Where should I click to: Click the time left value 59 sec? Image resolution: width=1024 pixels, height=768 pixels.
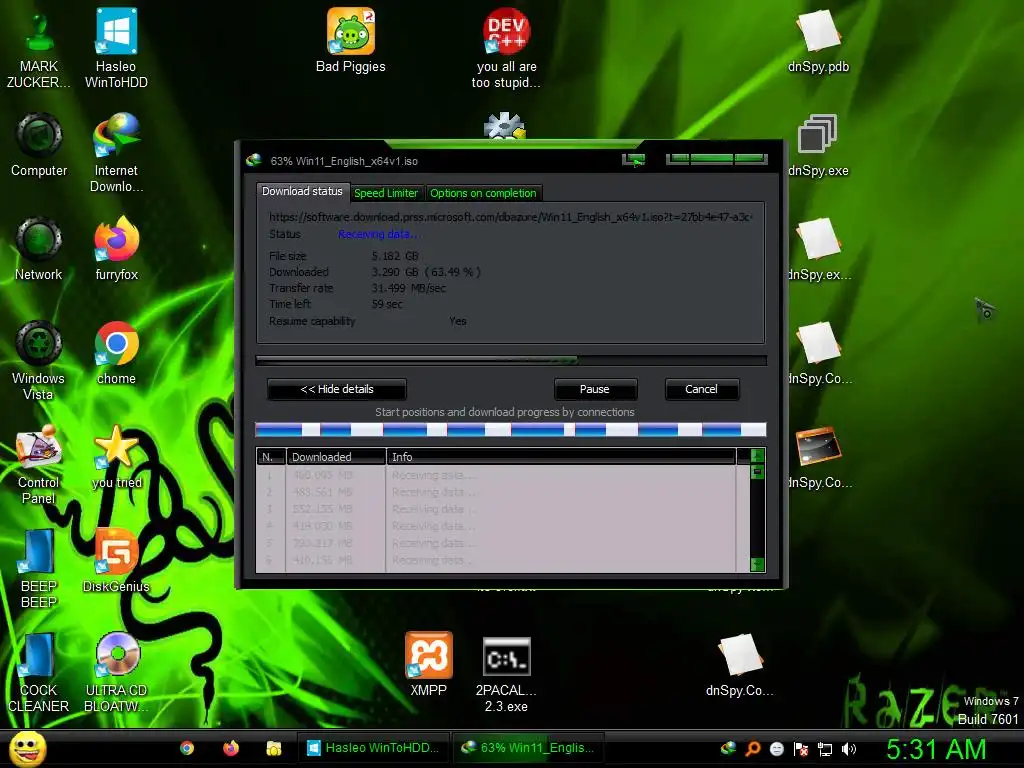point(387,304)
